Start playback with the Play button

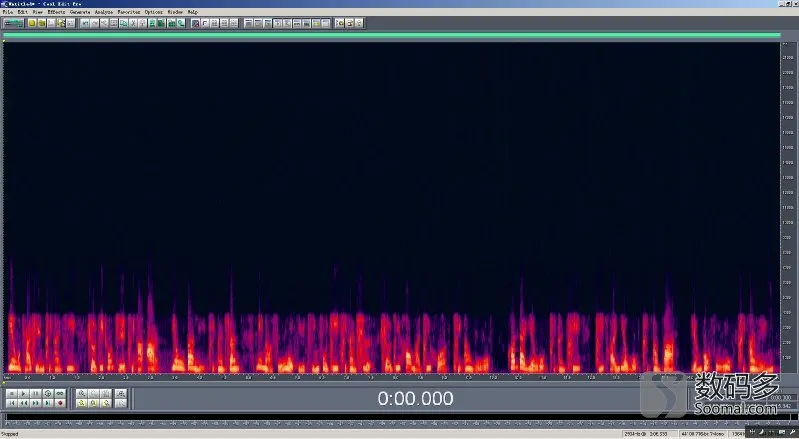point(23,394)
